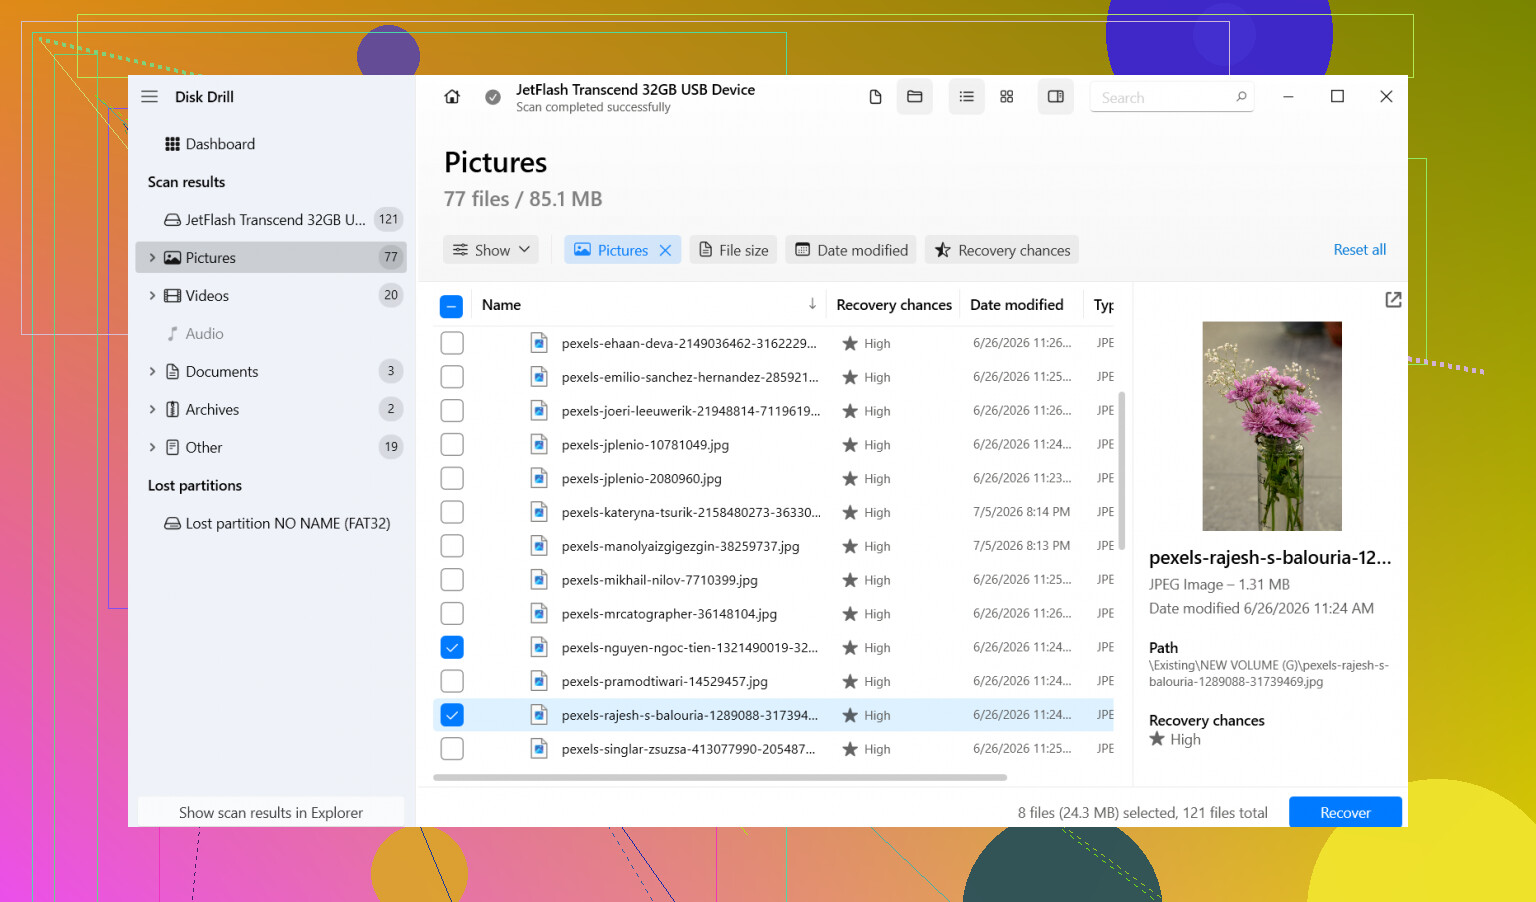Open the Show dropdown filter
The height and width of the screenshot is (902, 1536).
click(491, 250)
